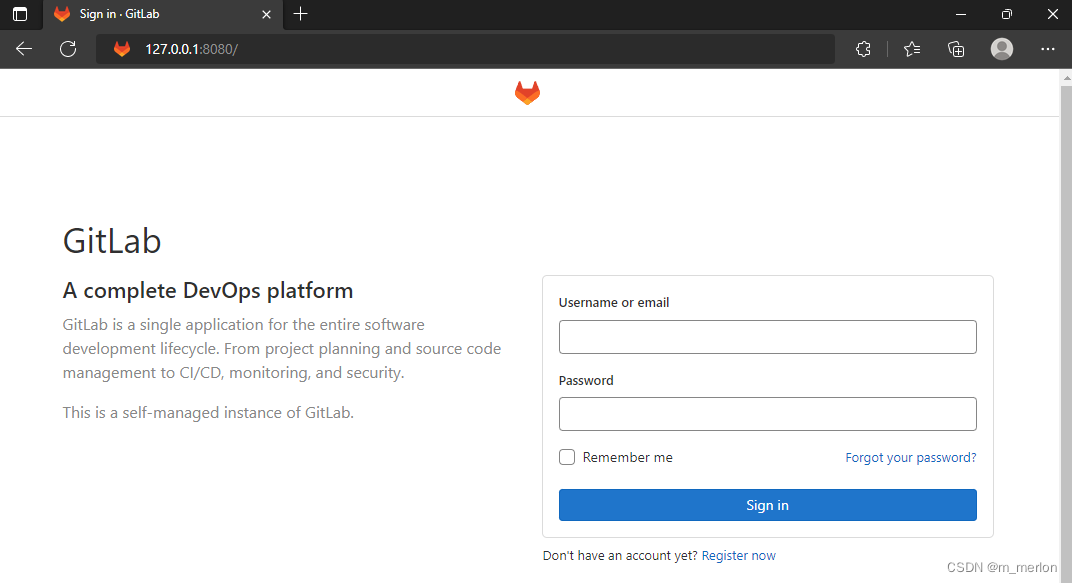Viewport: 1072px width, 583px height.
Task: Select the Sign in · GitLab tab
Action: pyautogui.click(x=164, y=14)
